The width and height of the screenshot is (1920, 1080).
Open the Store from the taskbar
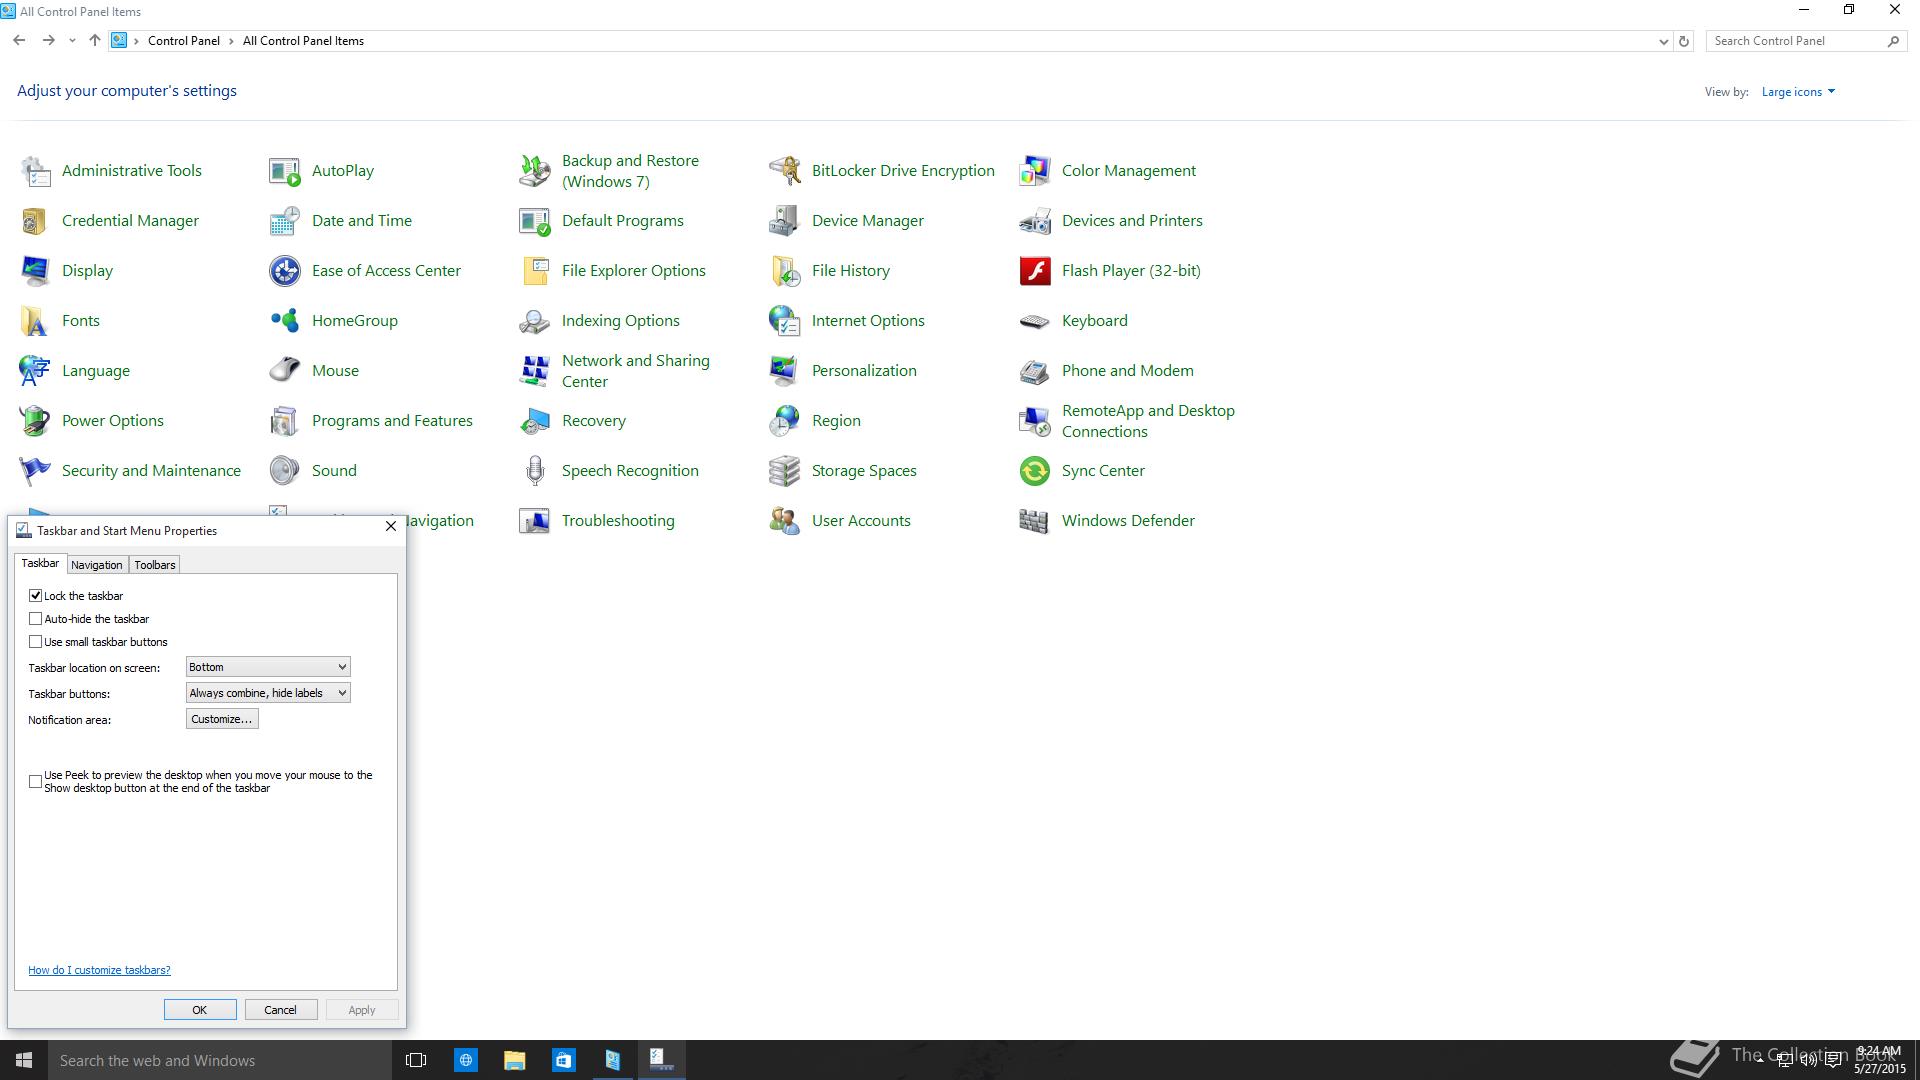click(564, 1060)
